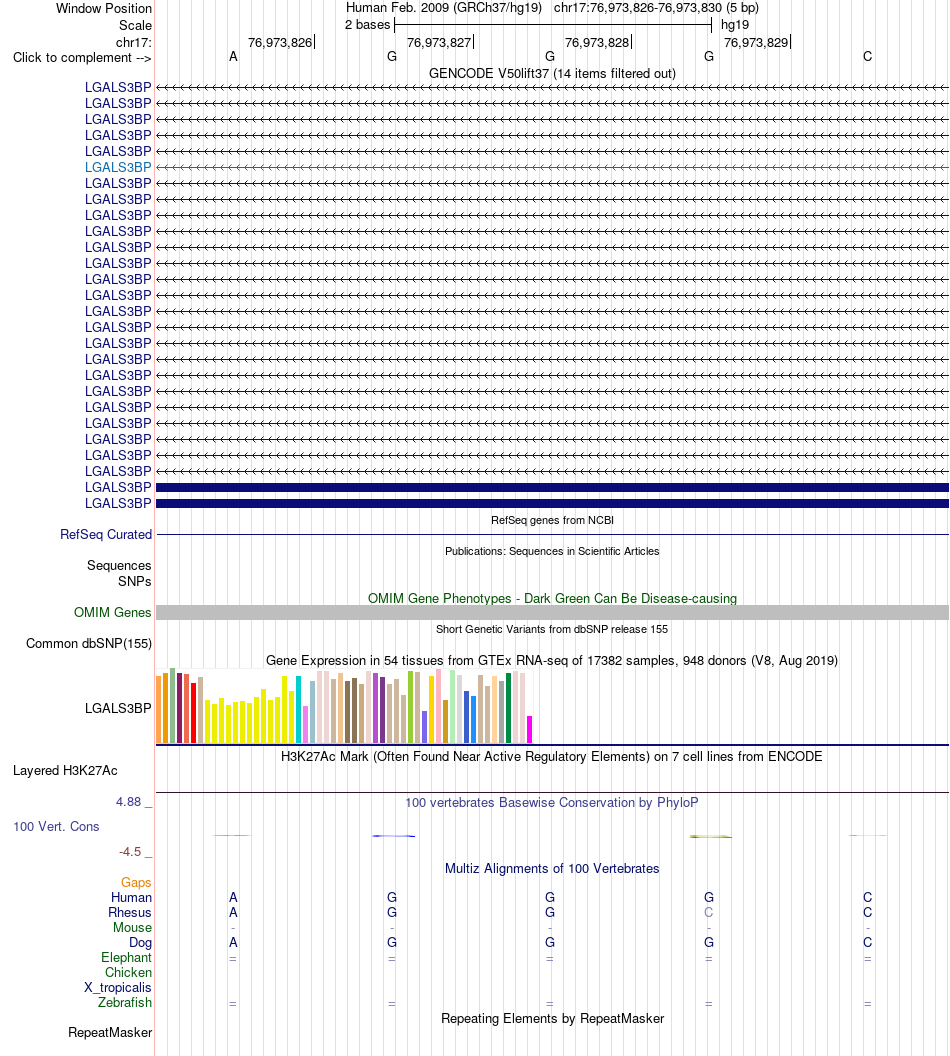Click the GENCODE V50lift37 track title

tap(552, 73)
